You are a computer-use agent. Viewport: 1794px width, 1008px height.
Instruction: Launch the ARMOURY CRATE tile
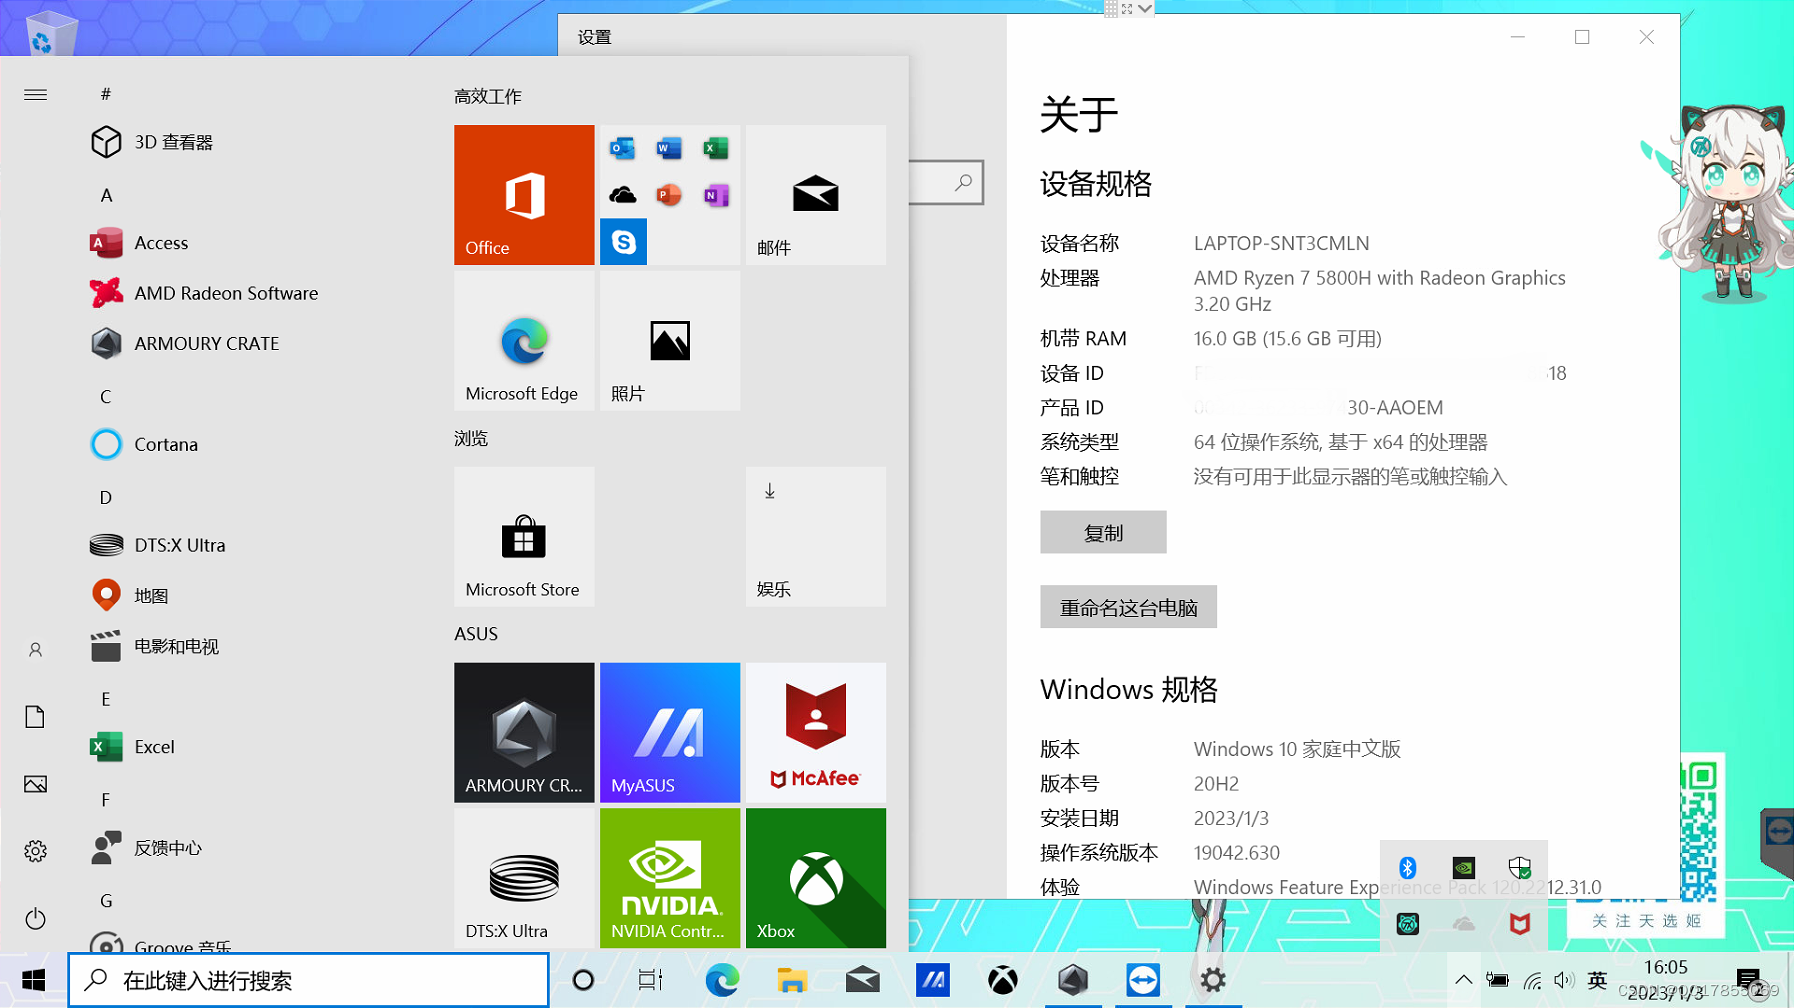pyautogui.click(x=524, y=733)
